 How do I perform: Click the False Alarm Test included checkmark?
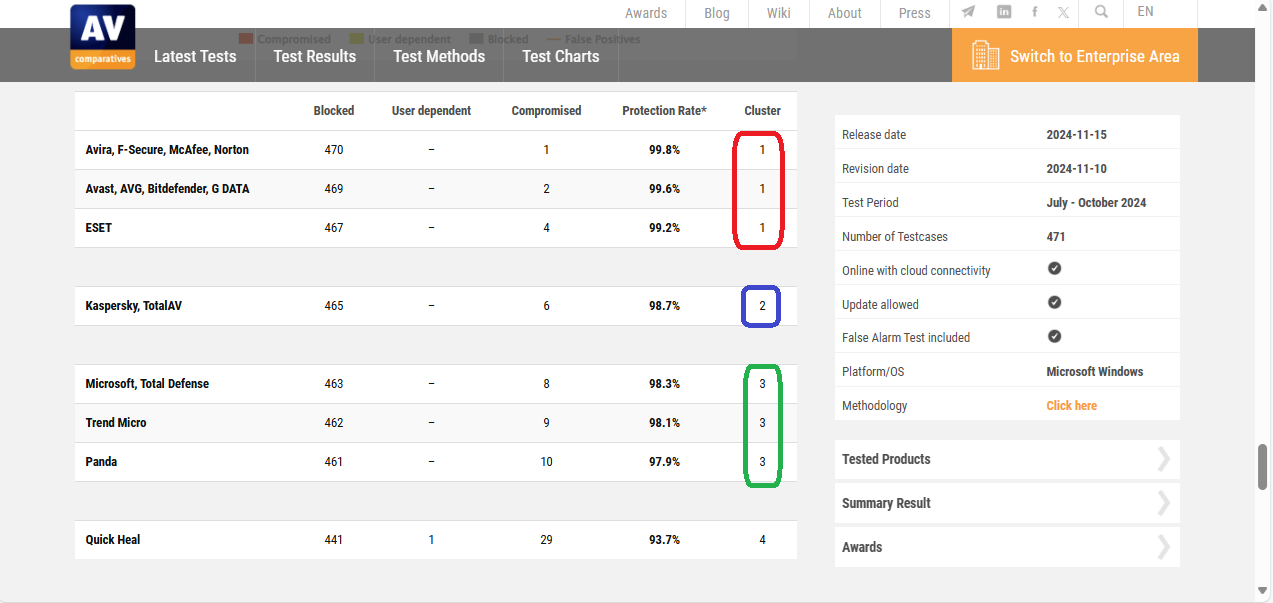point(1054,337)
